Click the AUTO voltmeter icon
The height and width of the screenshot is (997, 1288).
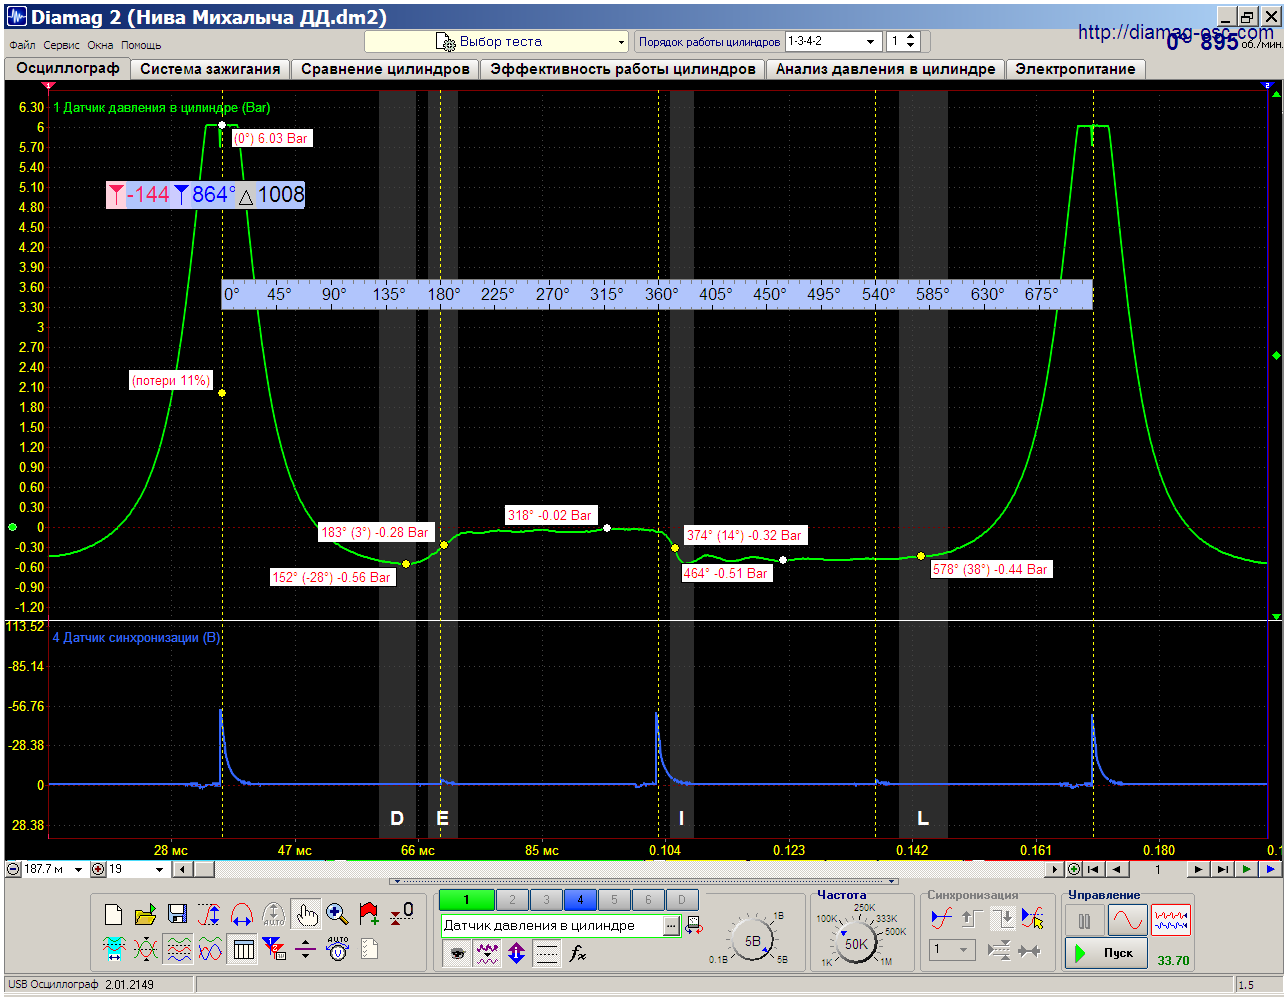338,948
